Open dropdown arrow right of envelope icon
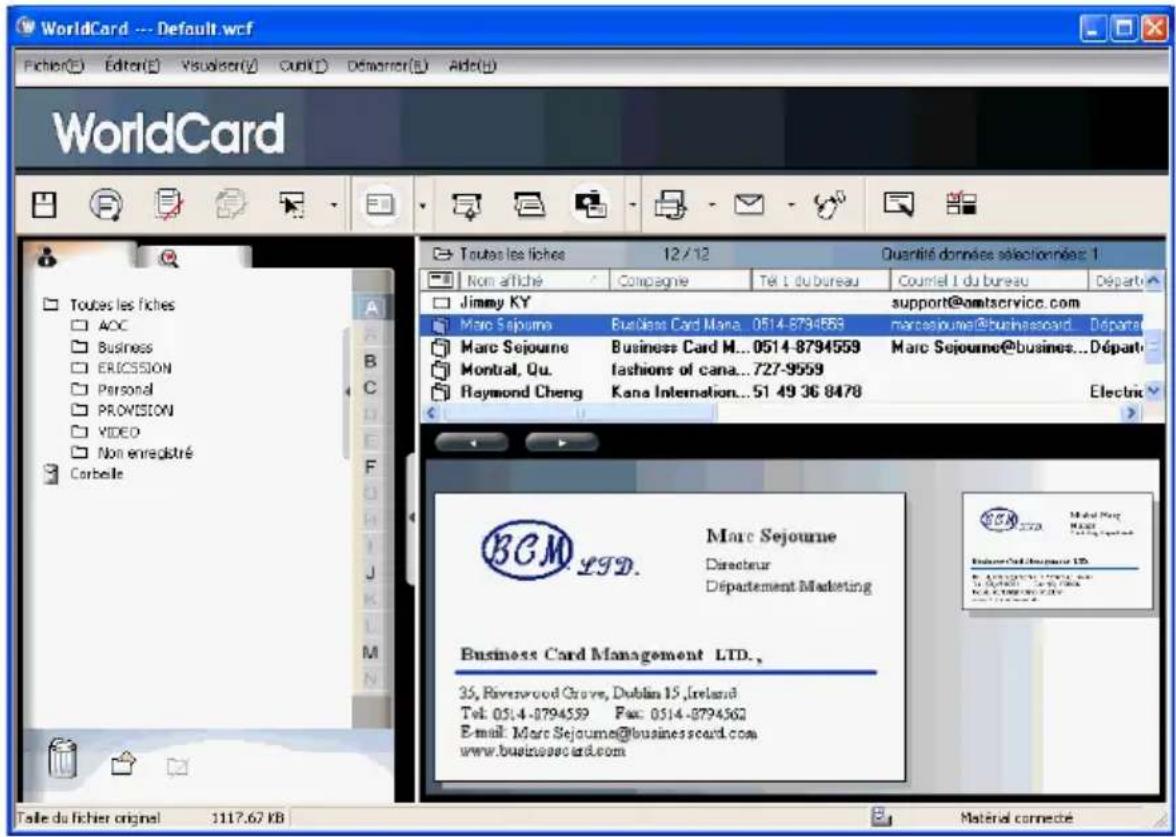Viewport: 1176px width, 837px height. (x=790, y=205)
